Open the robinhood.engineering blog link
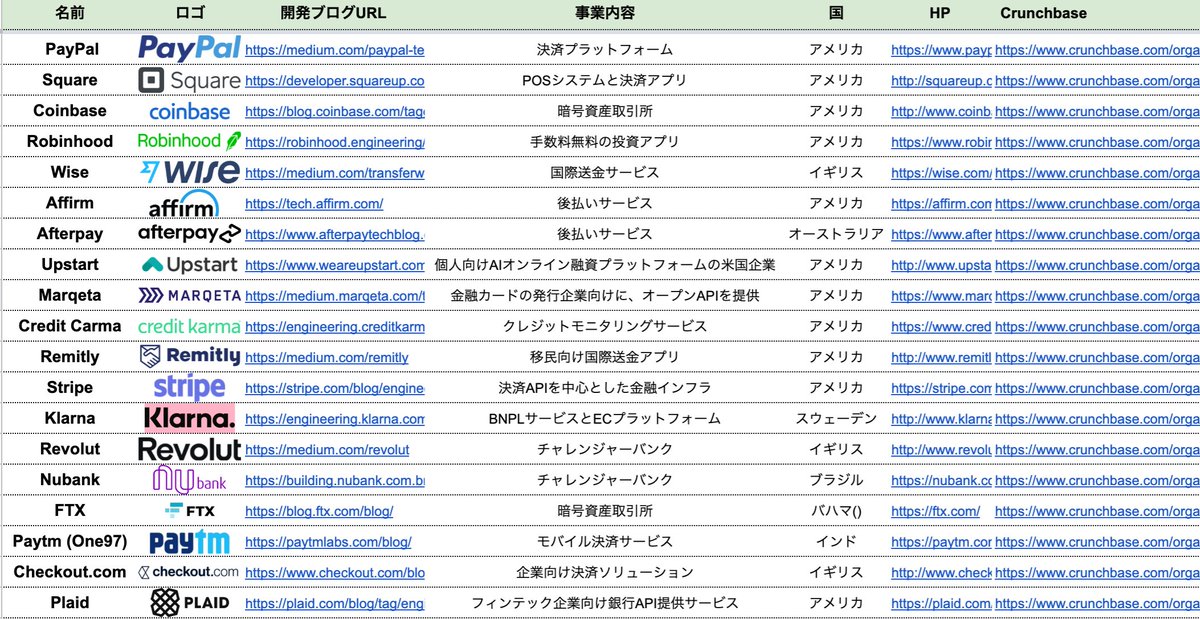Screen dimensions: 1200x619 pyautogui.click(x=334, y=142)
